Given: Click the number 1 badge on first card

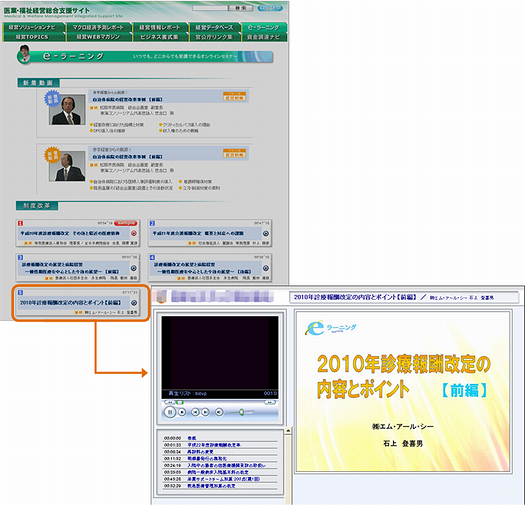Looking at the screenshot, I should tap(21, 223).
